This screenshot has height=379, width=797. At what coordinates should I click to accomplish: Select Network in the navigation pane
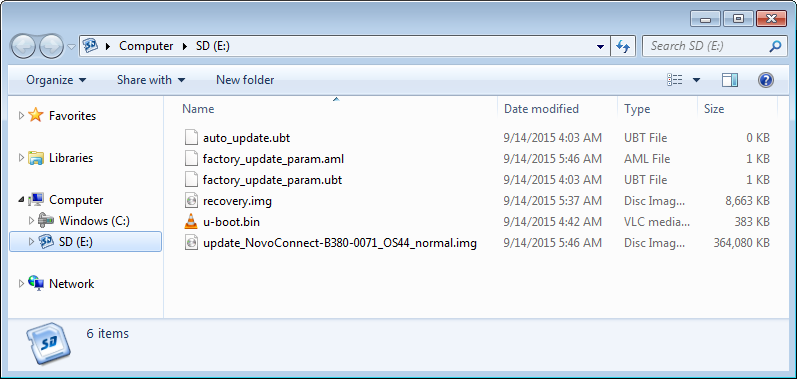[72, 284]
